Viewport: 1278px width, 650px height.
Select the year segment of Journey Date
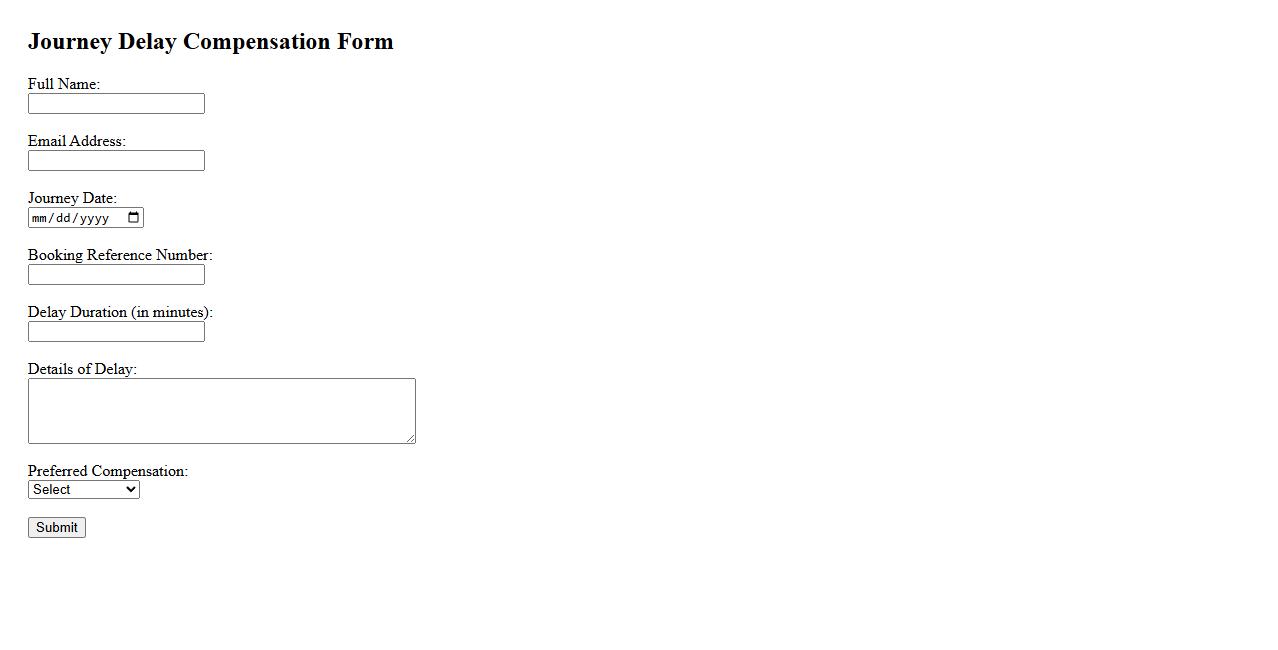coord(93,218)
